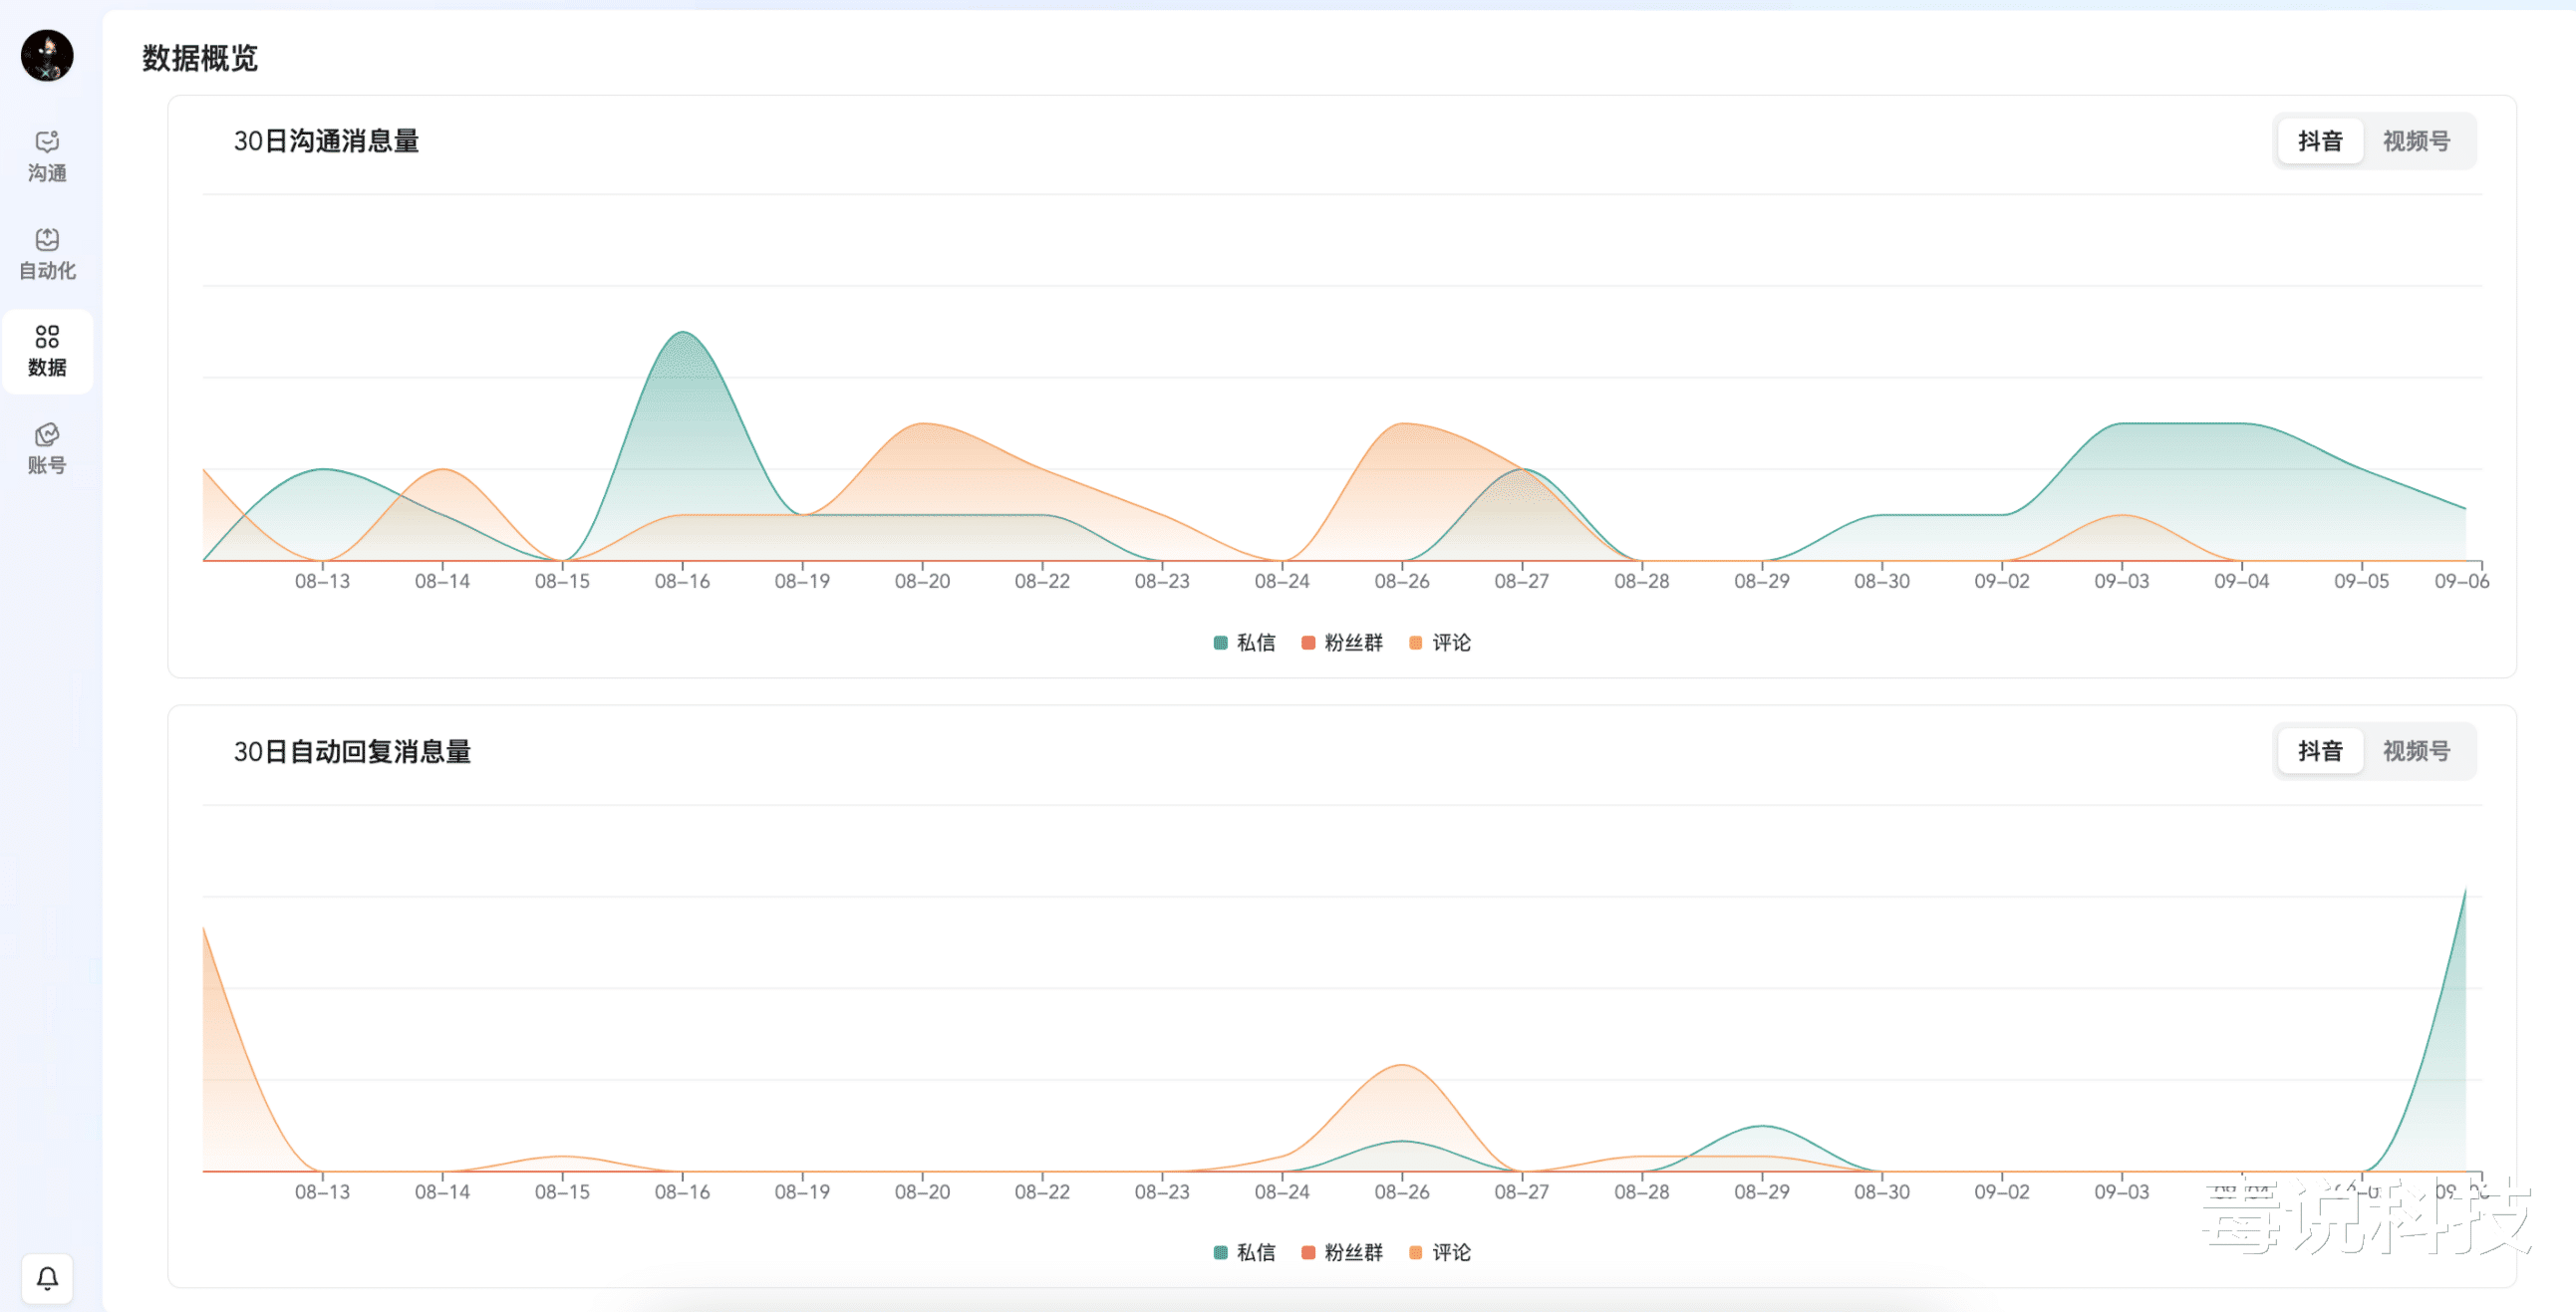Click 08-26 label on auto-reply chart axis
The image size is (2576, 1312).
1402,1192
